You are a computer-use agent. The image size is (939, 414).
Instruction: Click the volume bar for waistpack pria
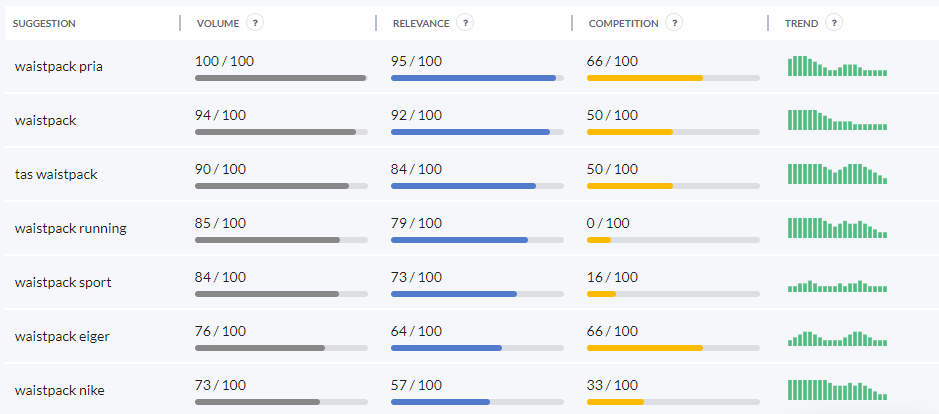281,77
